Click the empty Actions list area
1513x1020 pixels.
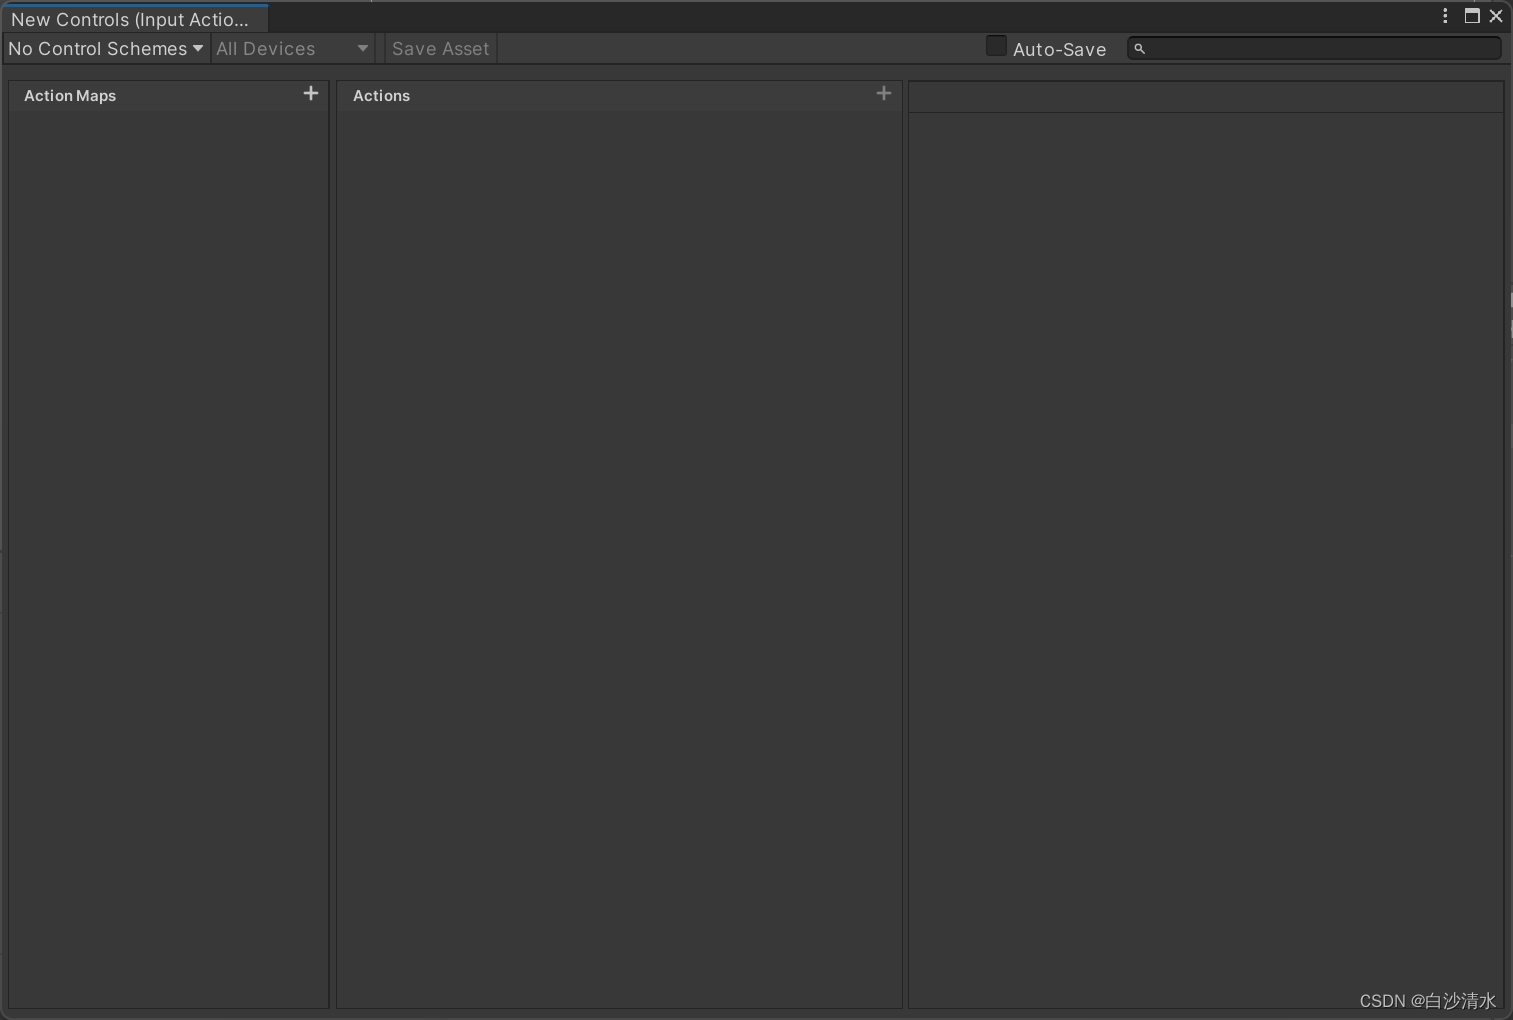[x=620, y=500]
